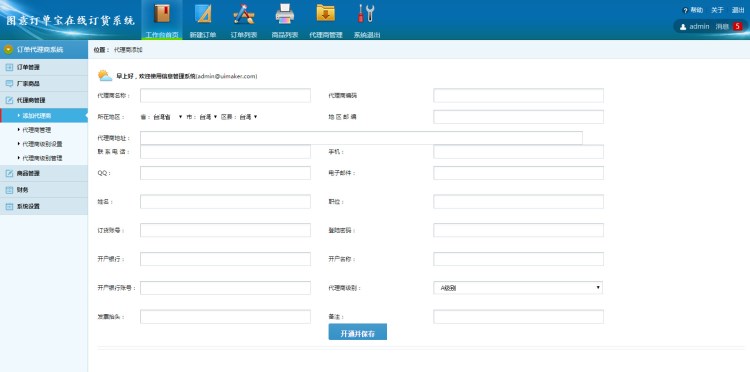Click the admin username link
The width and height of the screenshot is (750, 372).
(x=699, y=27)
